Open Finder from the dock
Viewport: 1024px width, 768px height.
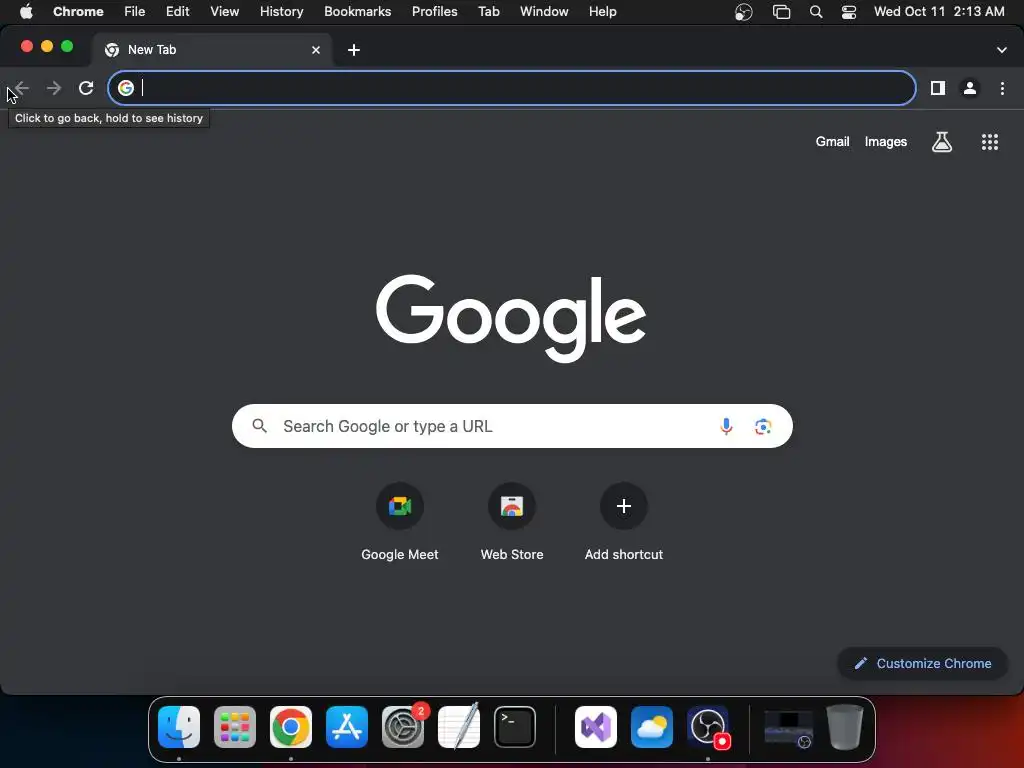point(179,726)
